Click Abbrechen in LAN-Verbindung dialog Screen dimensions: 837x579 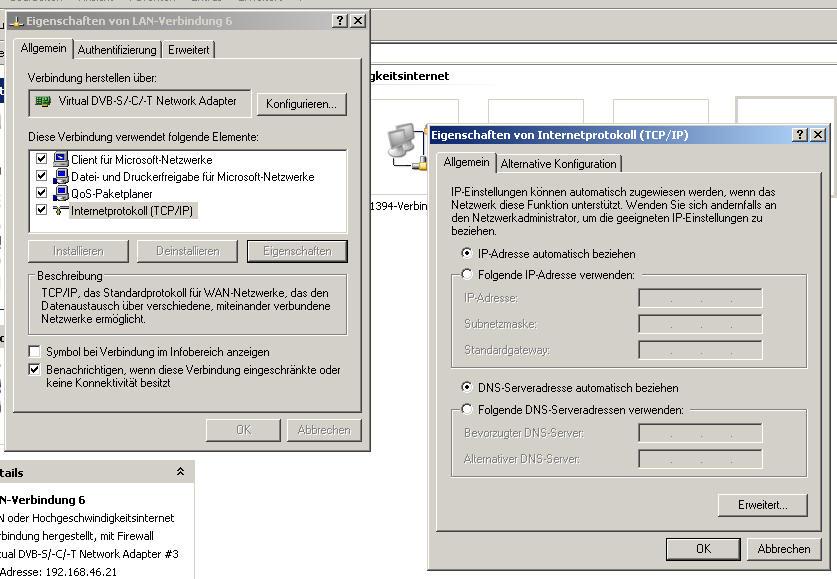[324, 430]
